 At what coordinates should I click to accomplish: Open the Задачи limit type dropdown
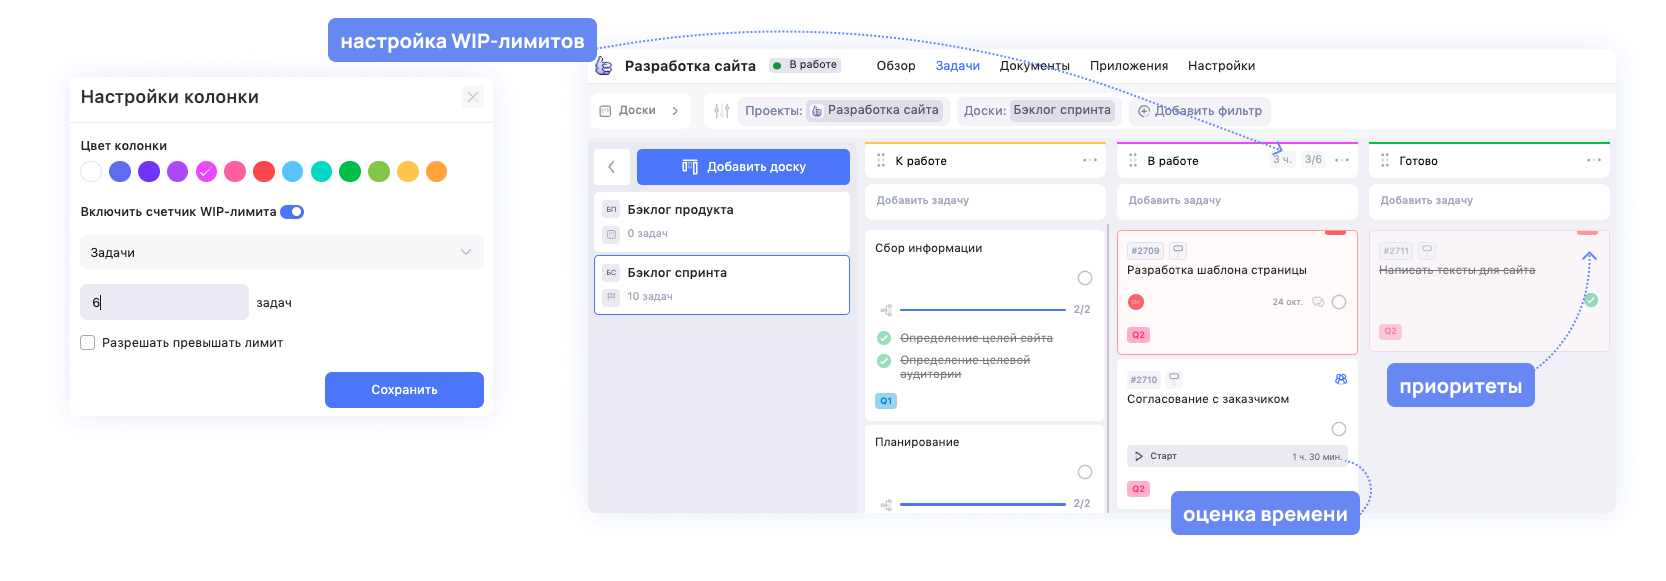[282, 252]
